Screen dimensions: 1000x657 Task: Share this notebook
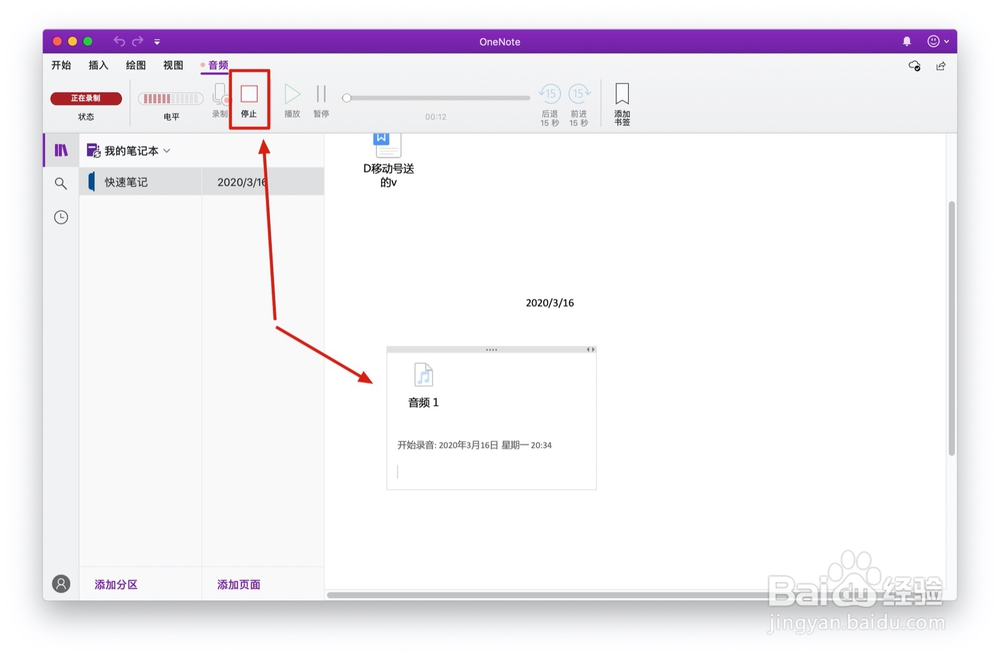941,66
